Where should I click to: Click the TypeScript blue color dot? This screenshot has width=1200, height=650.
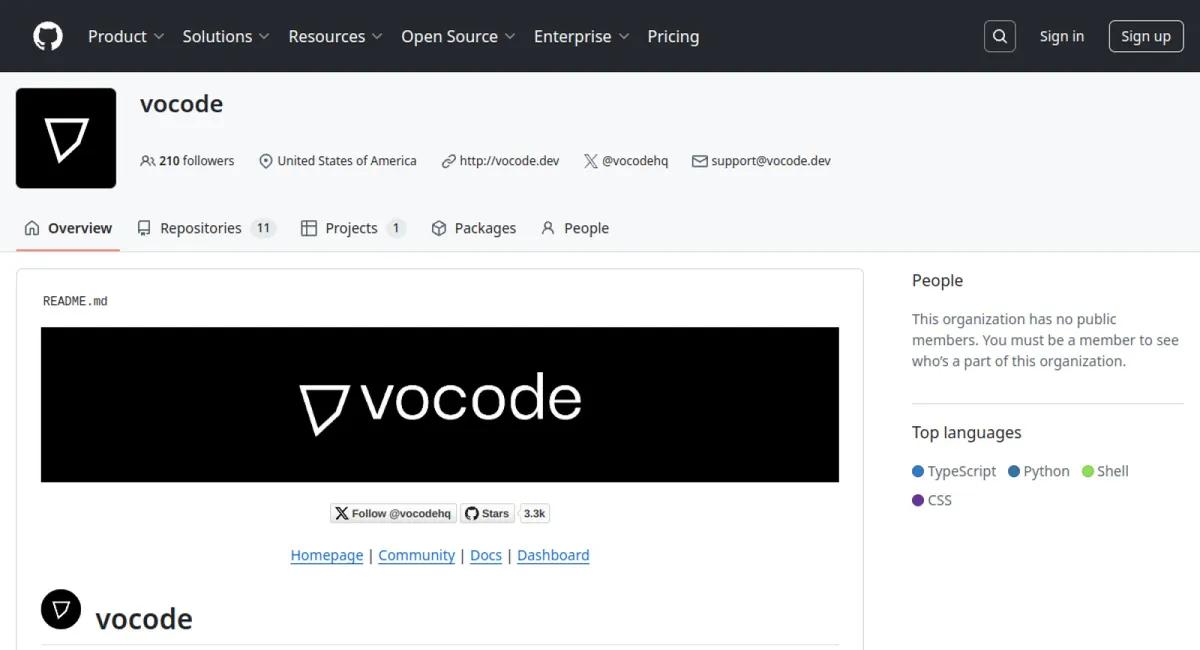point(918,471)
